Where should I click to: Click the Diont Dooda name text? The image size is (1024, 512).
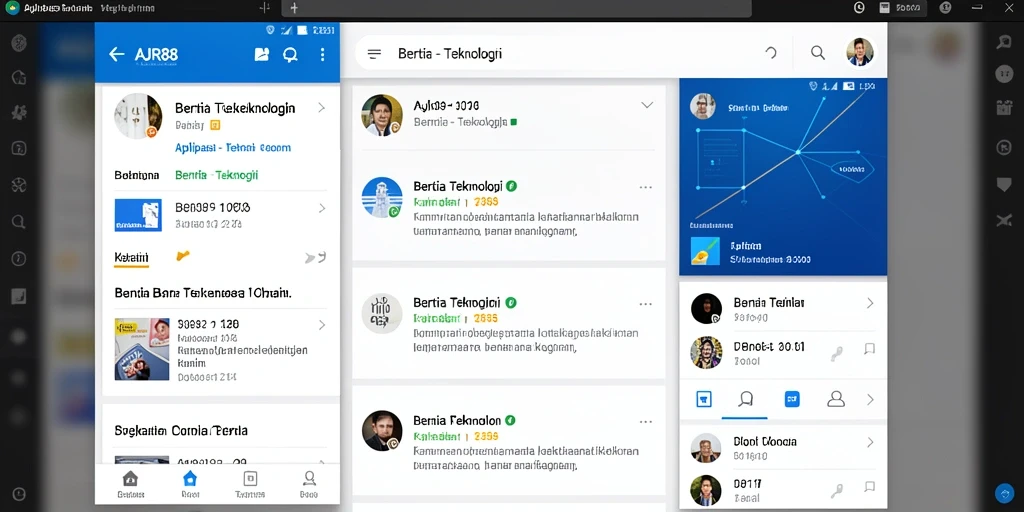coord(765,441)
